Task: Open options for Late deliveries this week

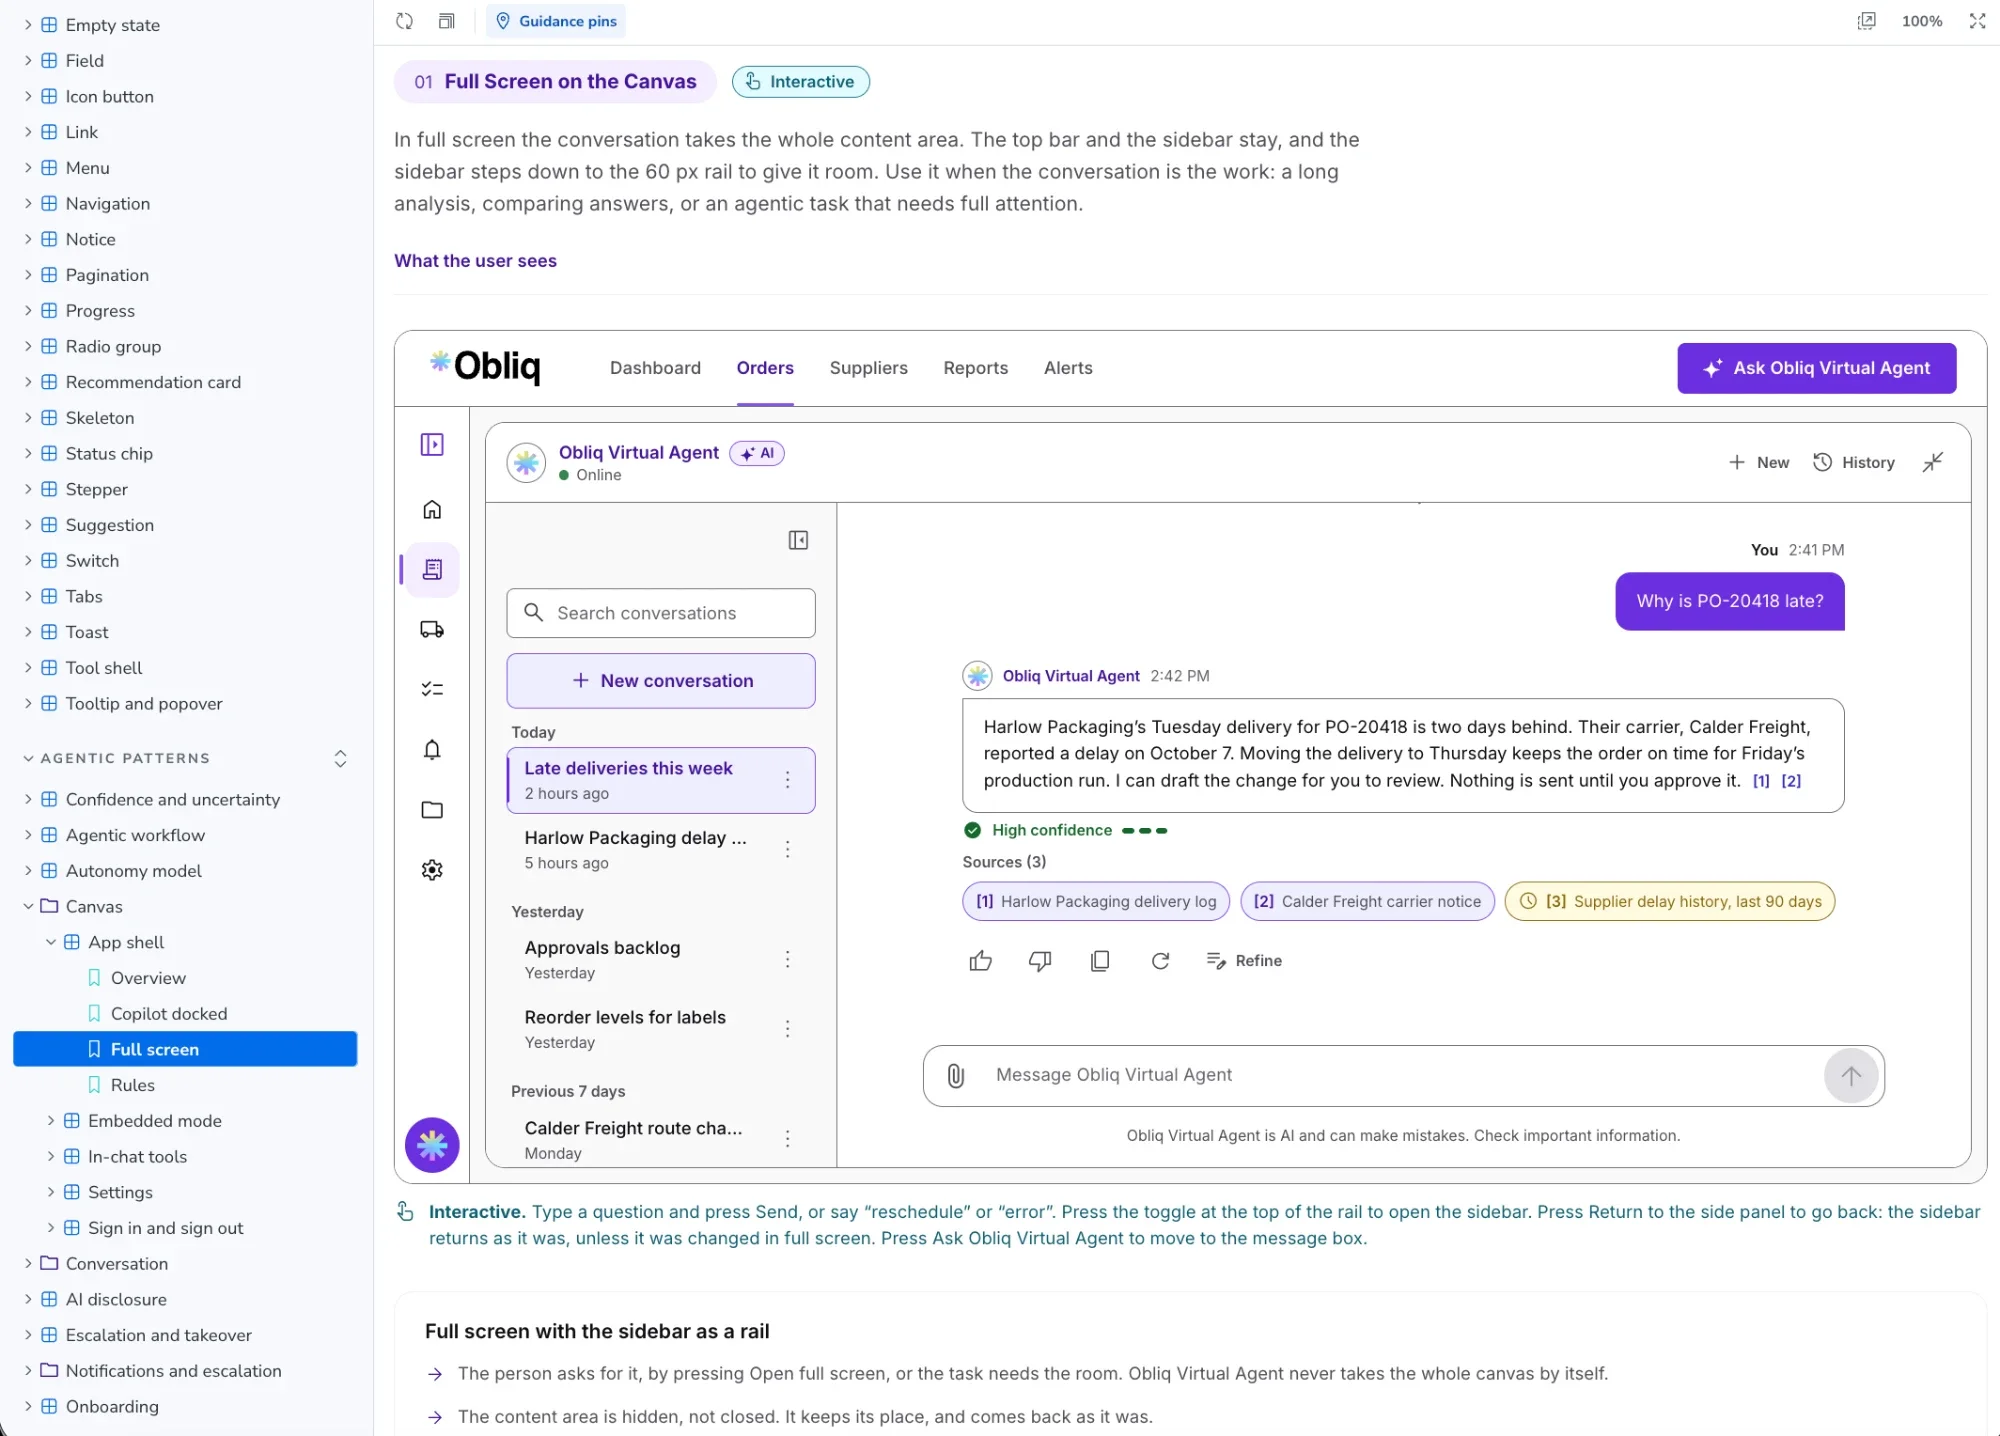Action: tap(788, 780)
